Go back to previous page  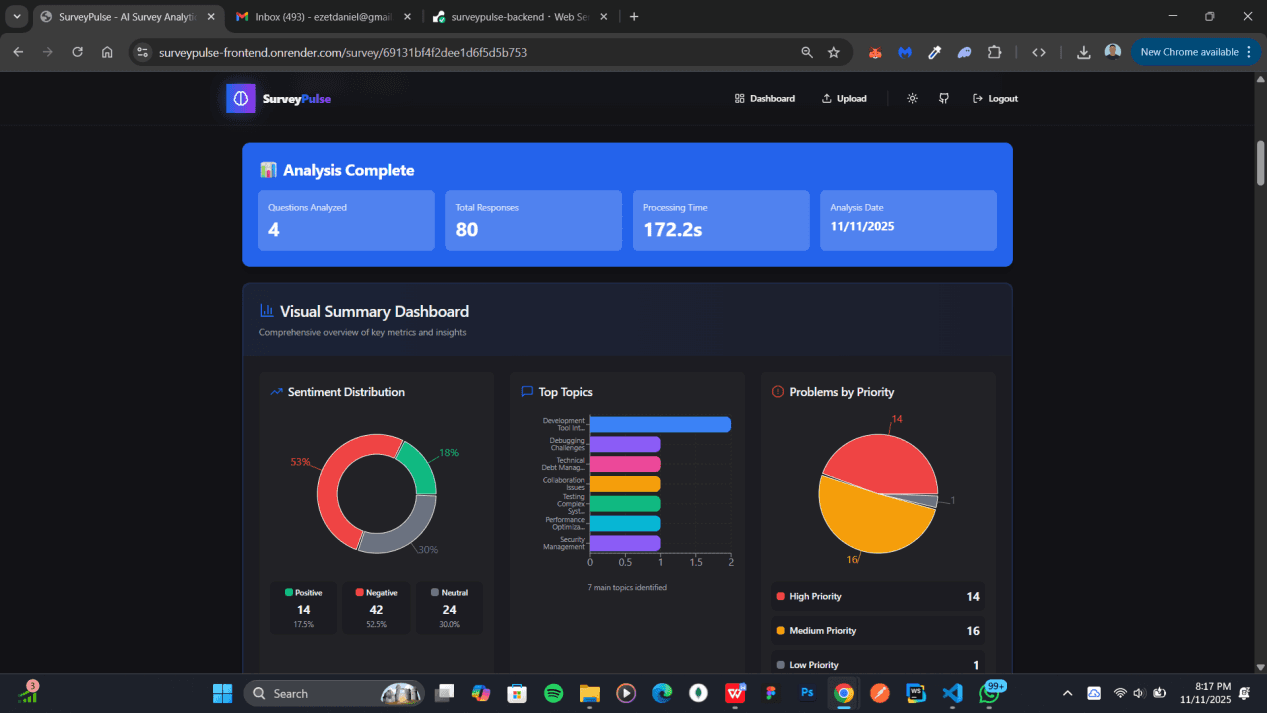click(18, 52)
